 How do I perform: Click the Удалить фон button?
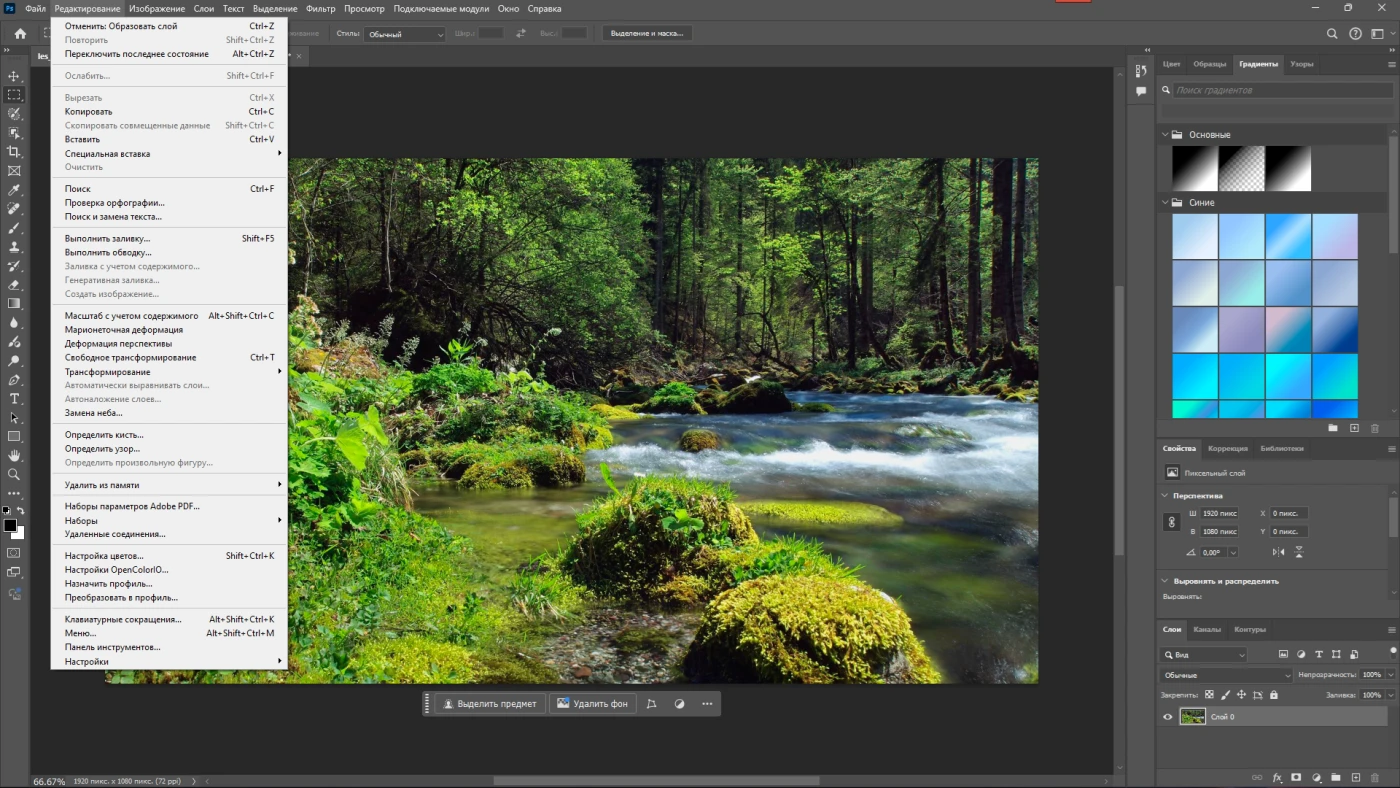coord(592,704)
